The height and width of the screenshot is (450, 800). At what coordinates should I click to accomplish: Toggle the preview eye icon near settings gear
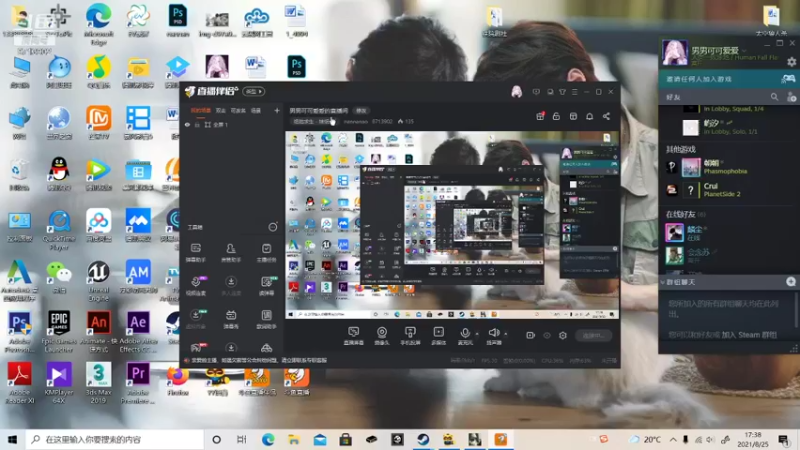pyautogui.click(x=547, y=335)
